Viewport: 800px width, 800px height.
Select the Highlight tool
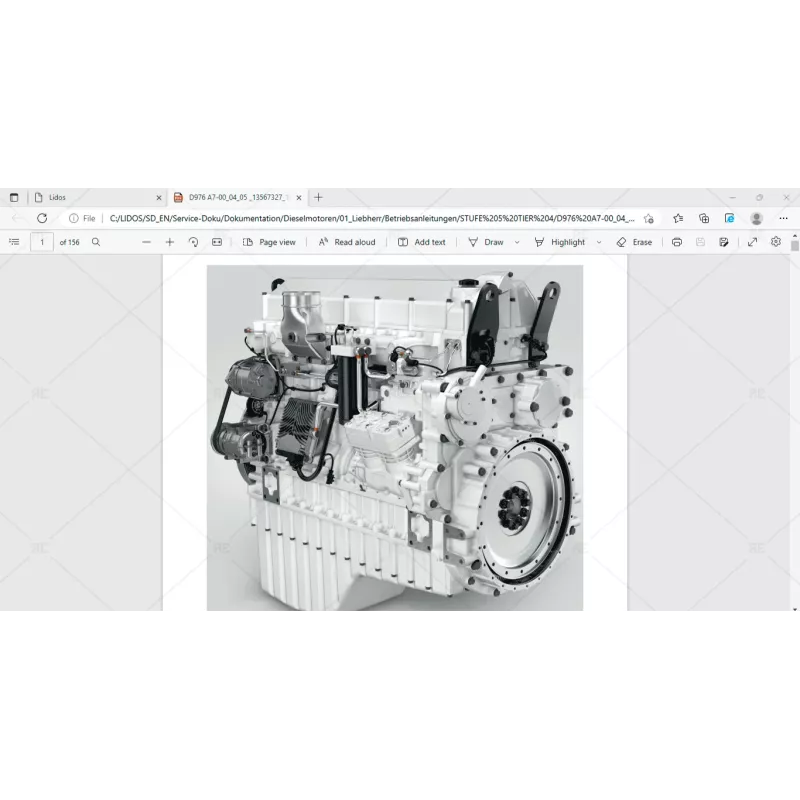[562, 241]
